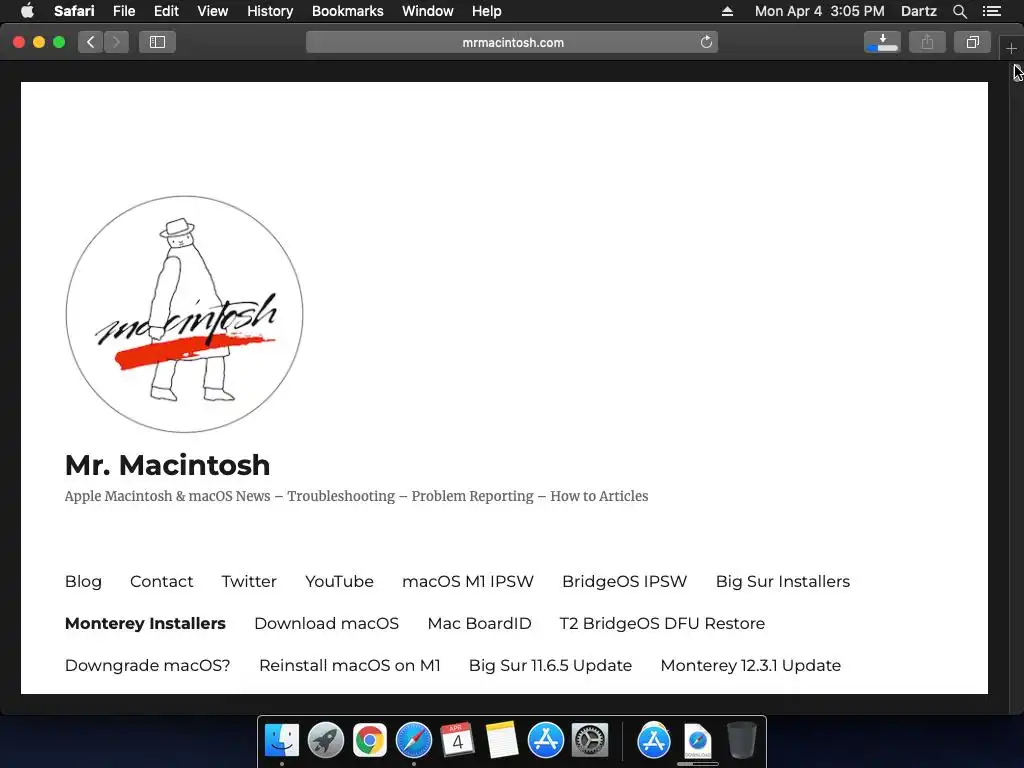This screenshot has width=1024, height=768.
Task: Open the BridgeOS IPSW link
Action: pyautogui.click(x=624, y=581)
